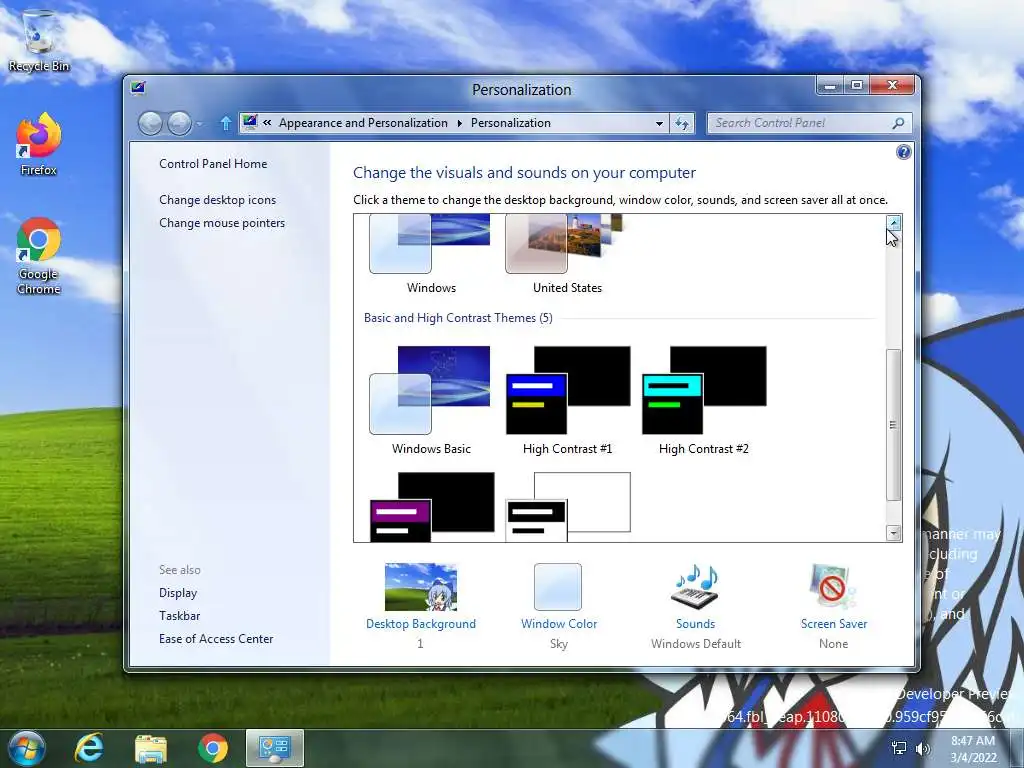Expand the address bar history dropdown
The width and height of the screenshot is (1024, 768).
point(660,123)
